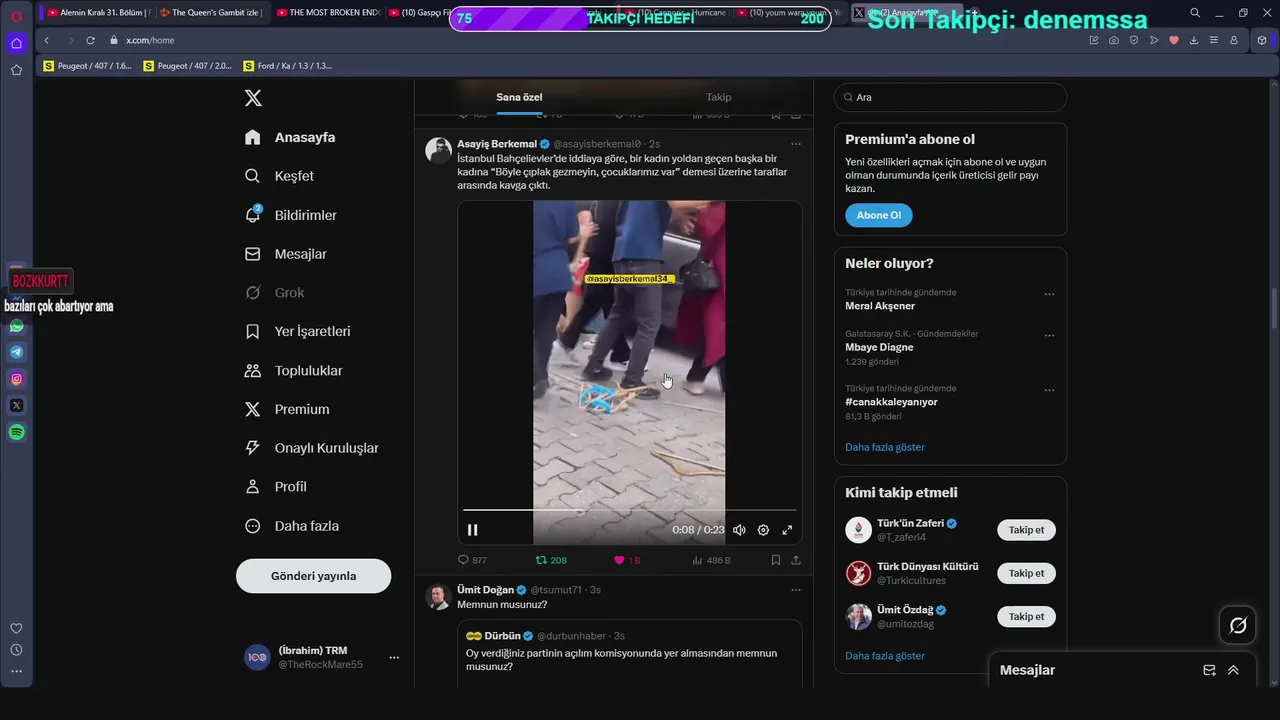The image size is (1280, 720).
Task: Expand the Daha fazla menu
Action: 292,526
